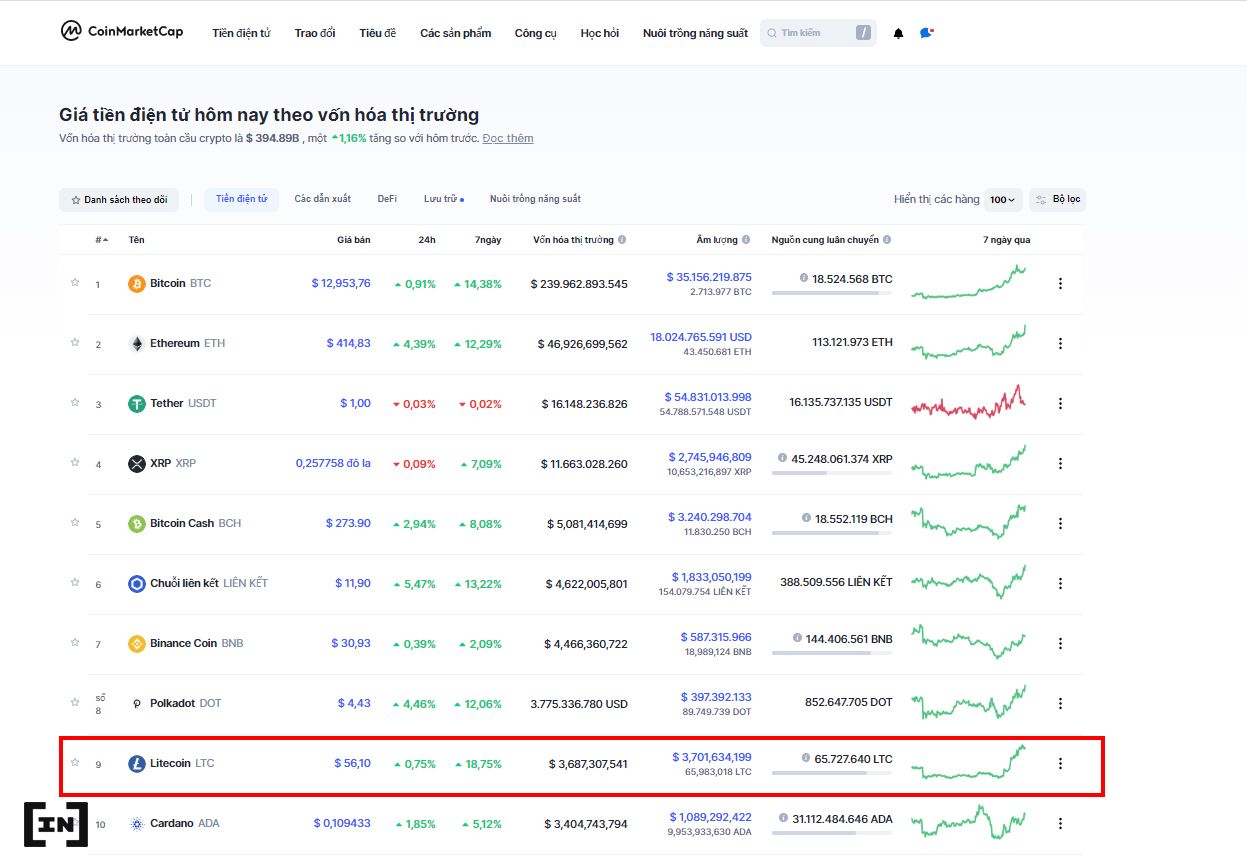
Task: Star XRP to add to watchlist
Action: [74, 462]
